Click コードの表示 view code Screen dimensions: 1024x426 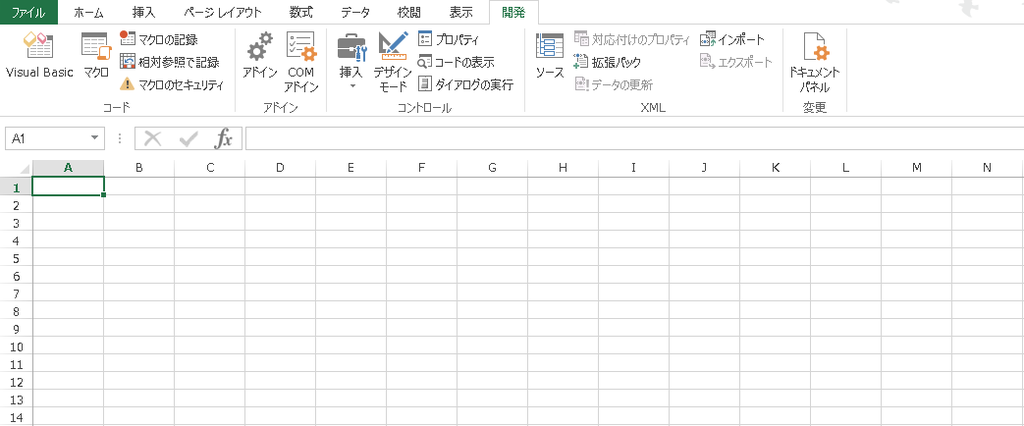456,62
